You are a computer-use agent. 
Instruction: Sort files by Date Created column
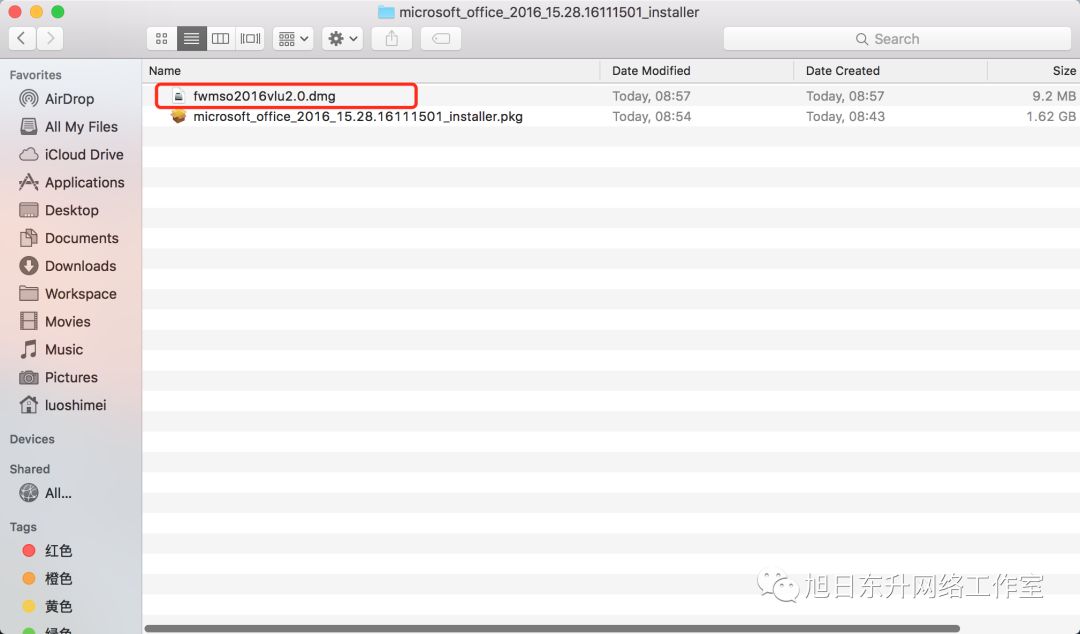coord(891,71)
